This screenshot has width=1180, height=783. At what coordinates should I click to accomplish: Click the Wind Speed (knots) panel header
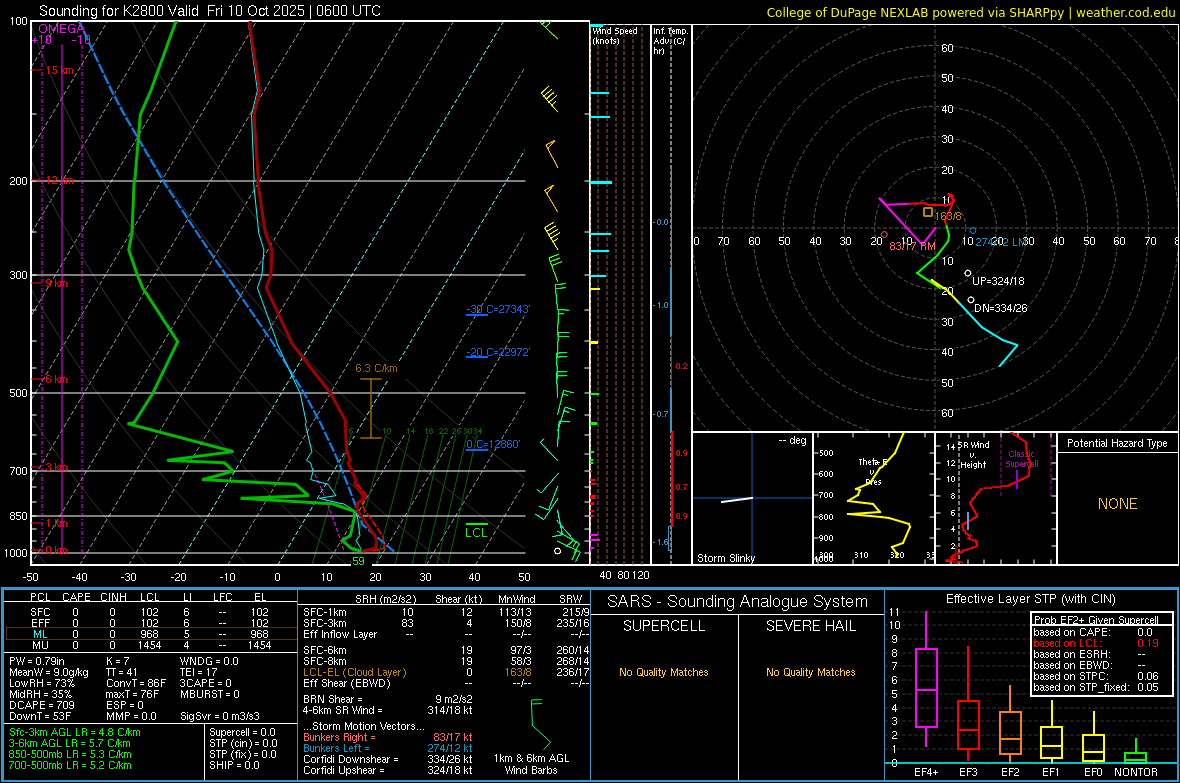(x=615, y=36)
